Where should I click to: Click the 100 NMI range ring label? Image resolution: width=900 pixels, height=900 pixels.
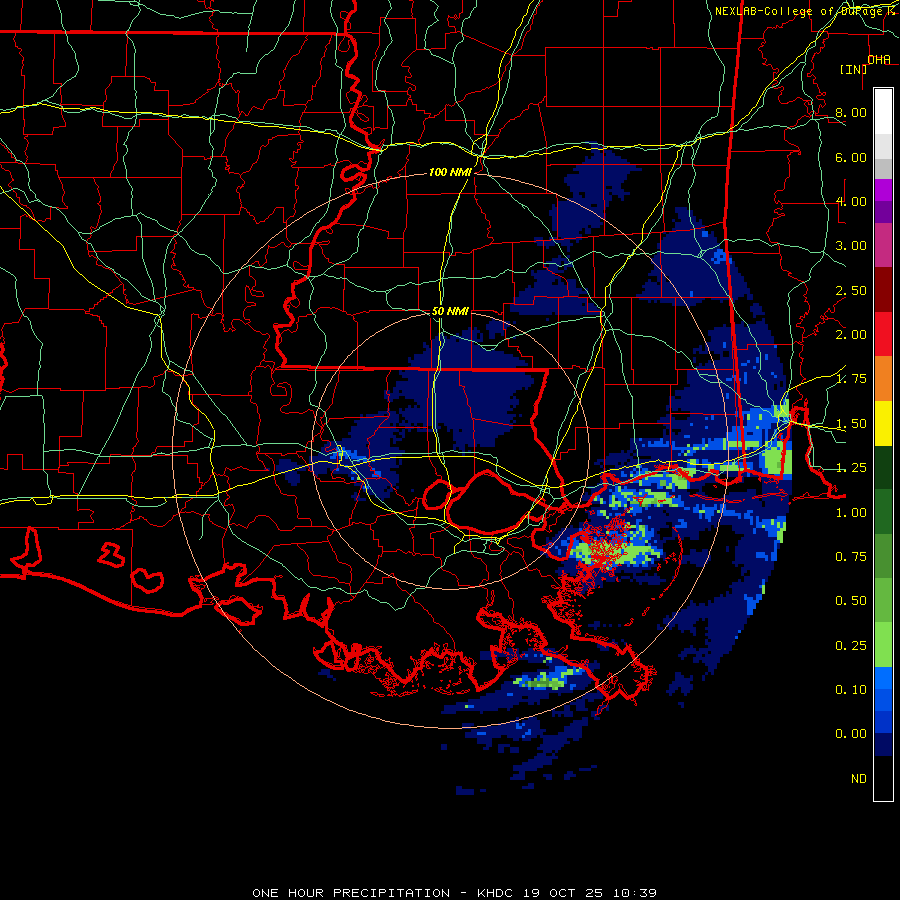point(450,172)
